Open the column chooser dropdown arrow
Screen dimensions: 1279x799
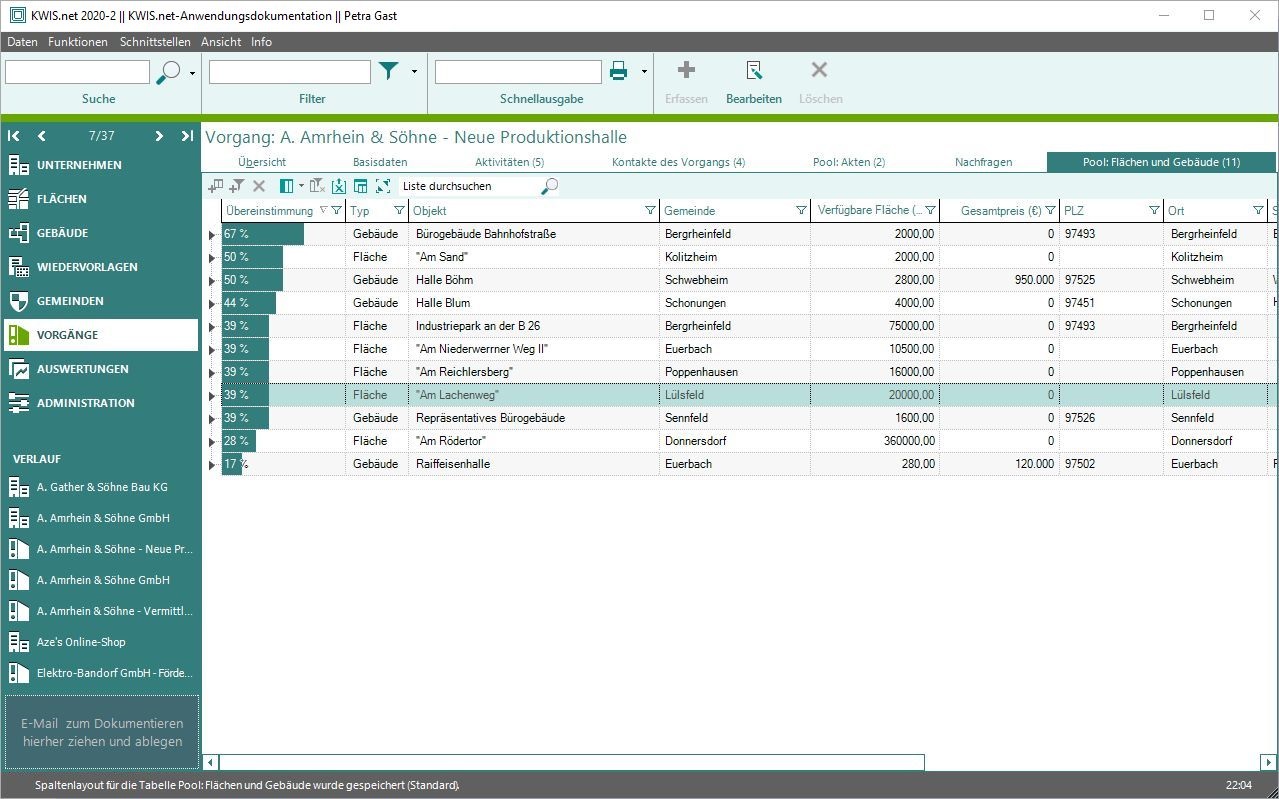[x=301, y=186]
